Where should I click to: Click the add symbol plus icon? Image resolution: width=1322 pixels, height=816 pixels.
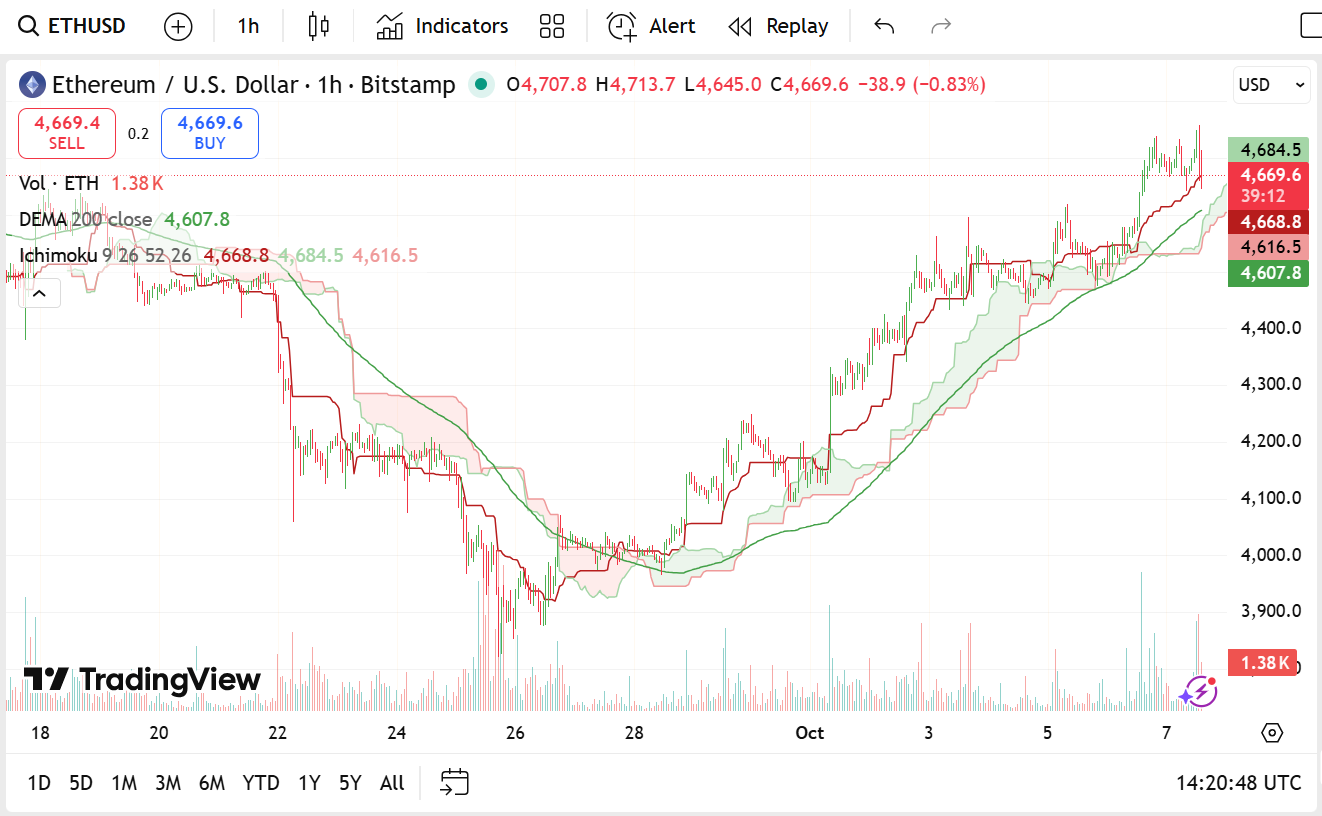(x=178, y=26)
